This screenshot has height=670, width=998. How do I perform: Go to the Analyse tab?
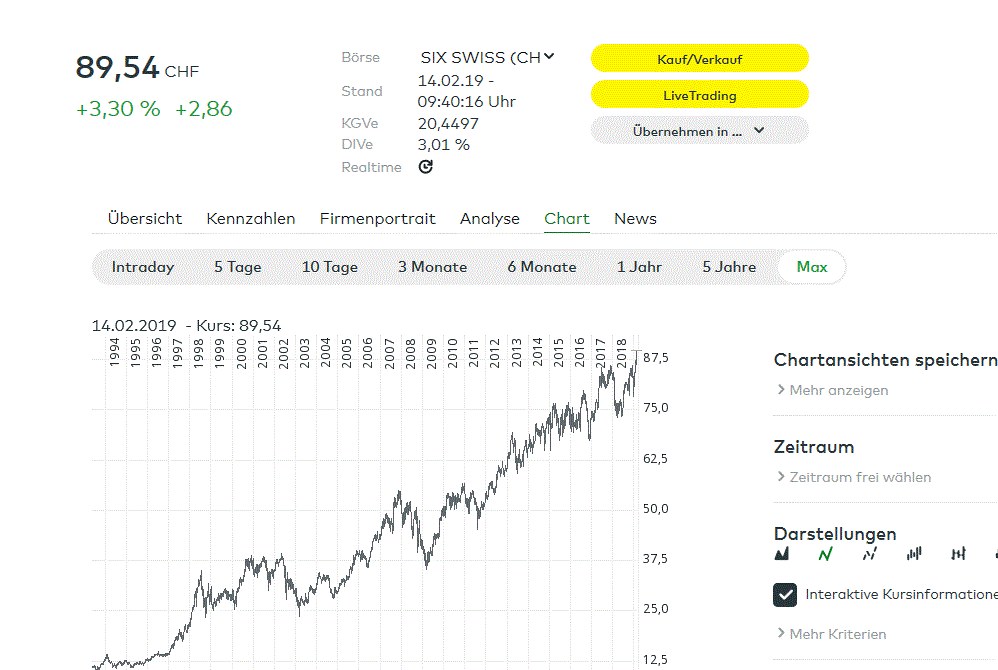tap(490, 219)
